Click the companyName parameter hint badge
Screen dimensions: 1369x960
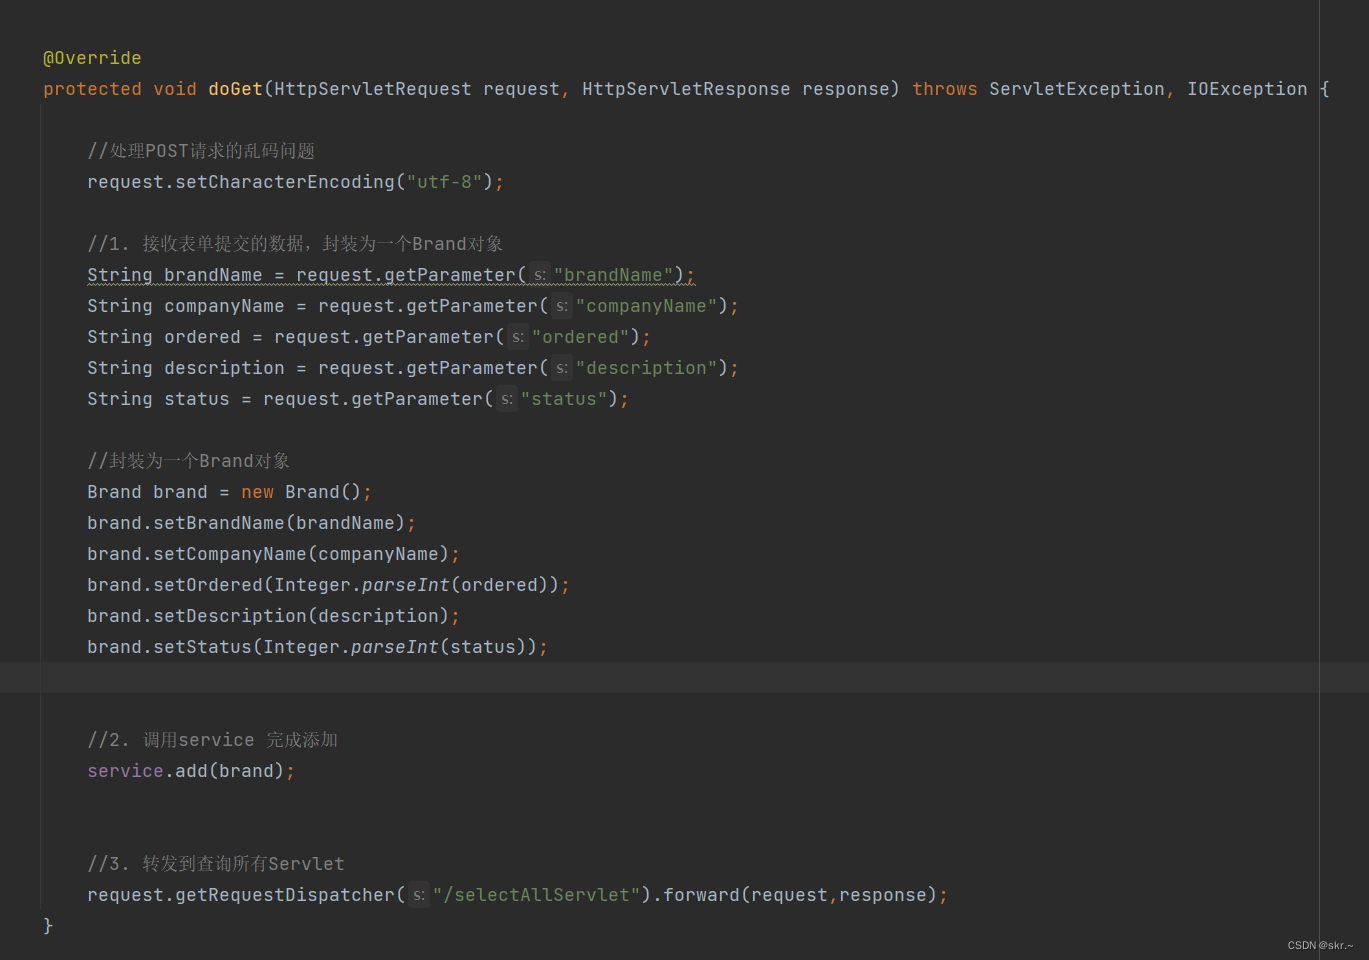[561, 306]
